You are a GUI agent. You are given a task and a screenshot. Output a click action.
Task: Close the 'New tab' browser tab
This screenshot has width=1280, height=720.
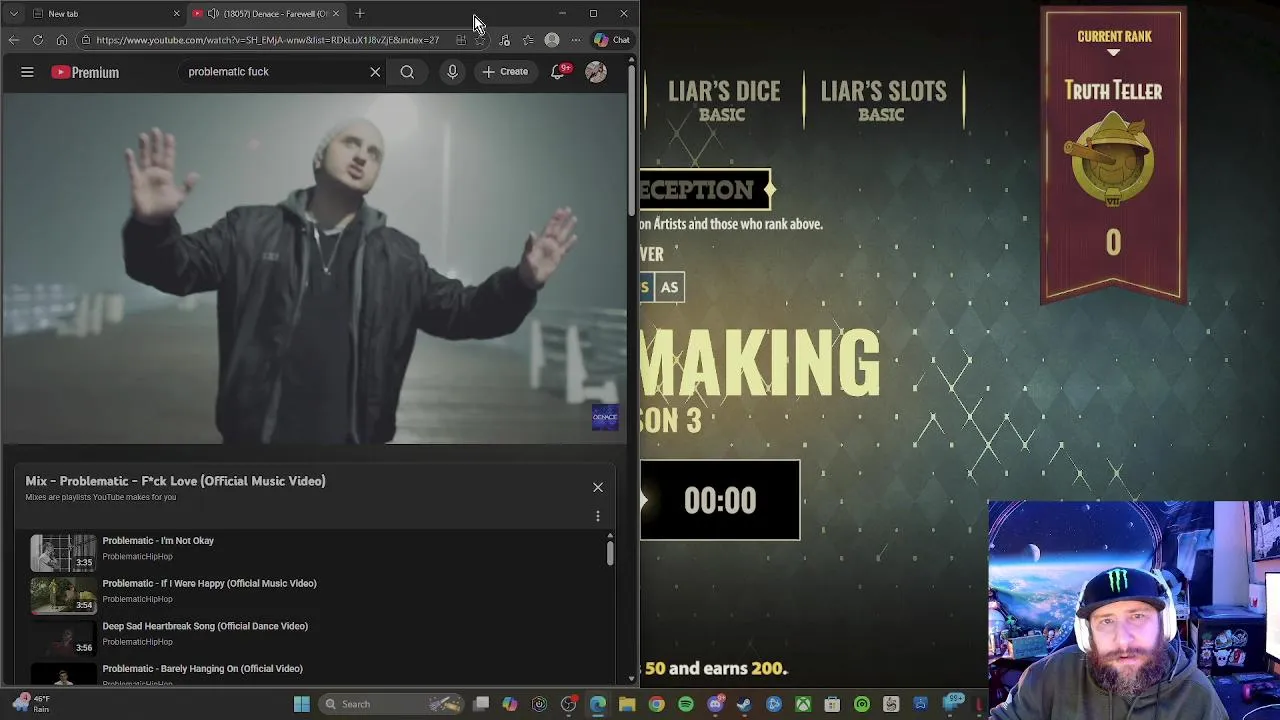[x=177, y=13]
